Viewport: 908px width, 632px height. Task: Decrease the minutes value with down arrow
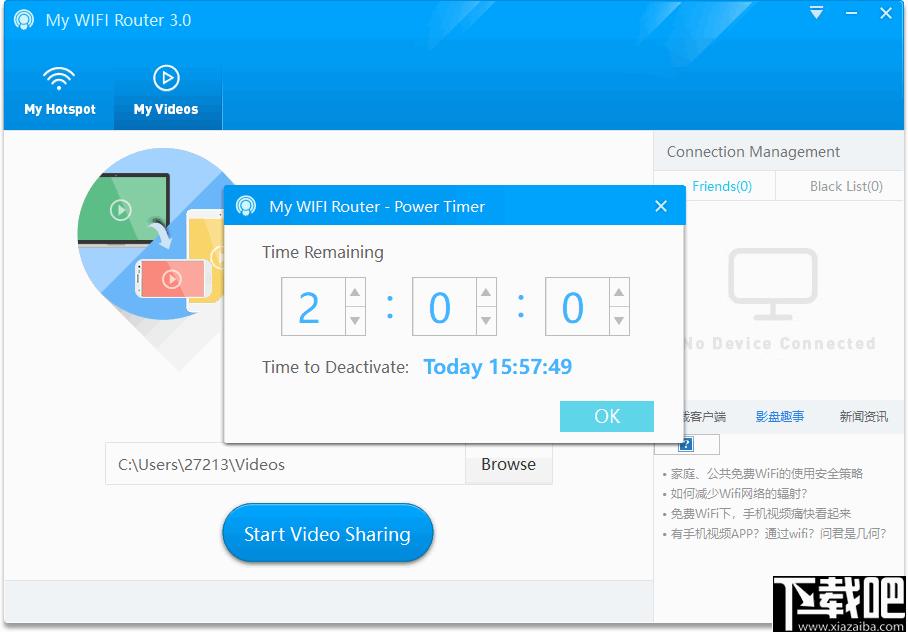[x=486, y=321]
